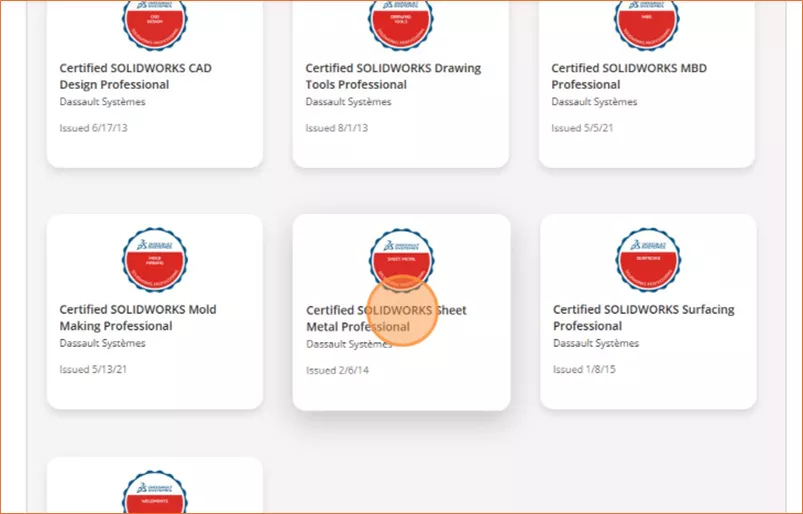The image size is (803, 514).
Task: Select the Weldments badge icon
Action: point(155,492)
